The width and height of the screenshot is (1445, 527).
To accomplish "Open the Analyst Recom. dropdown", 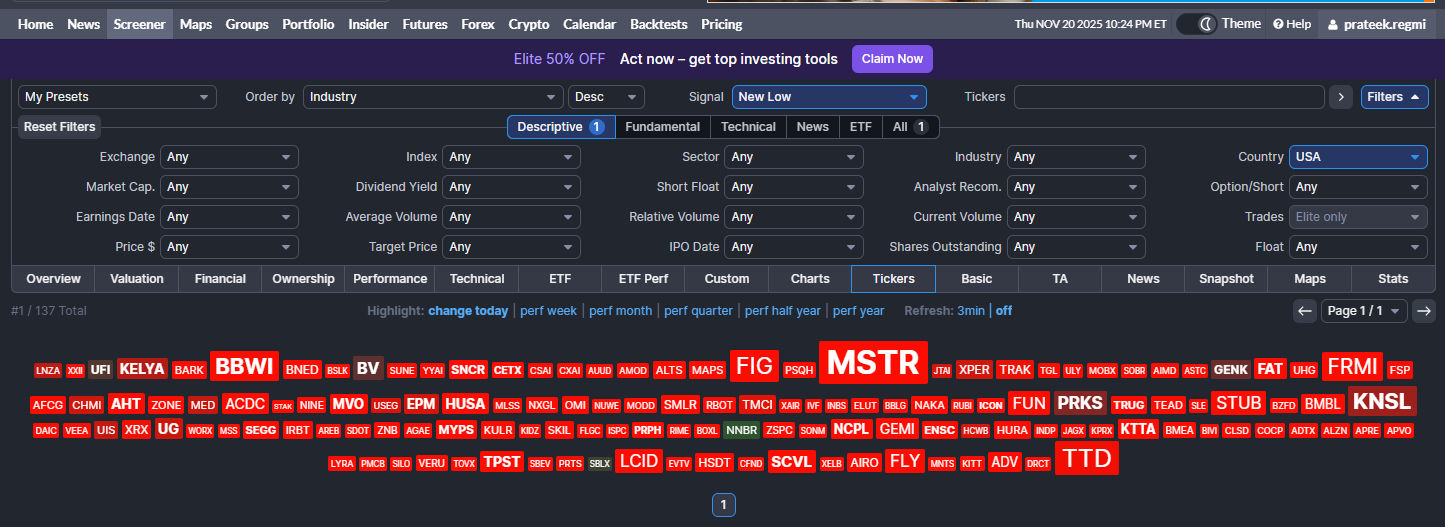I will coord(1076,187).
